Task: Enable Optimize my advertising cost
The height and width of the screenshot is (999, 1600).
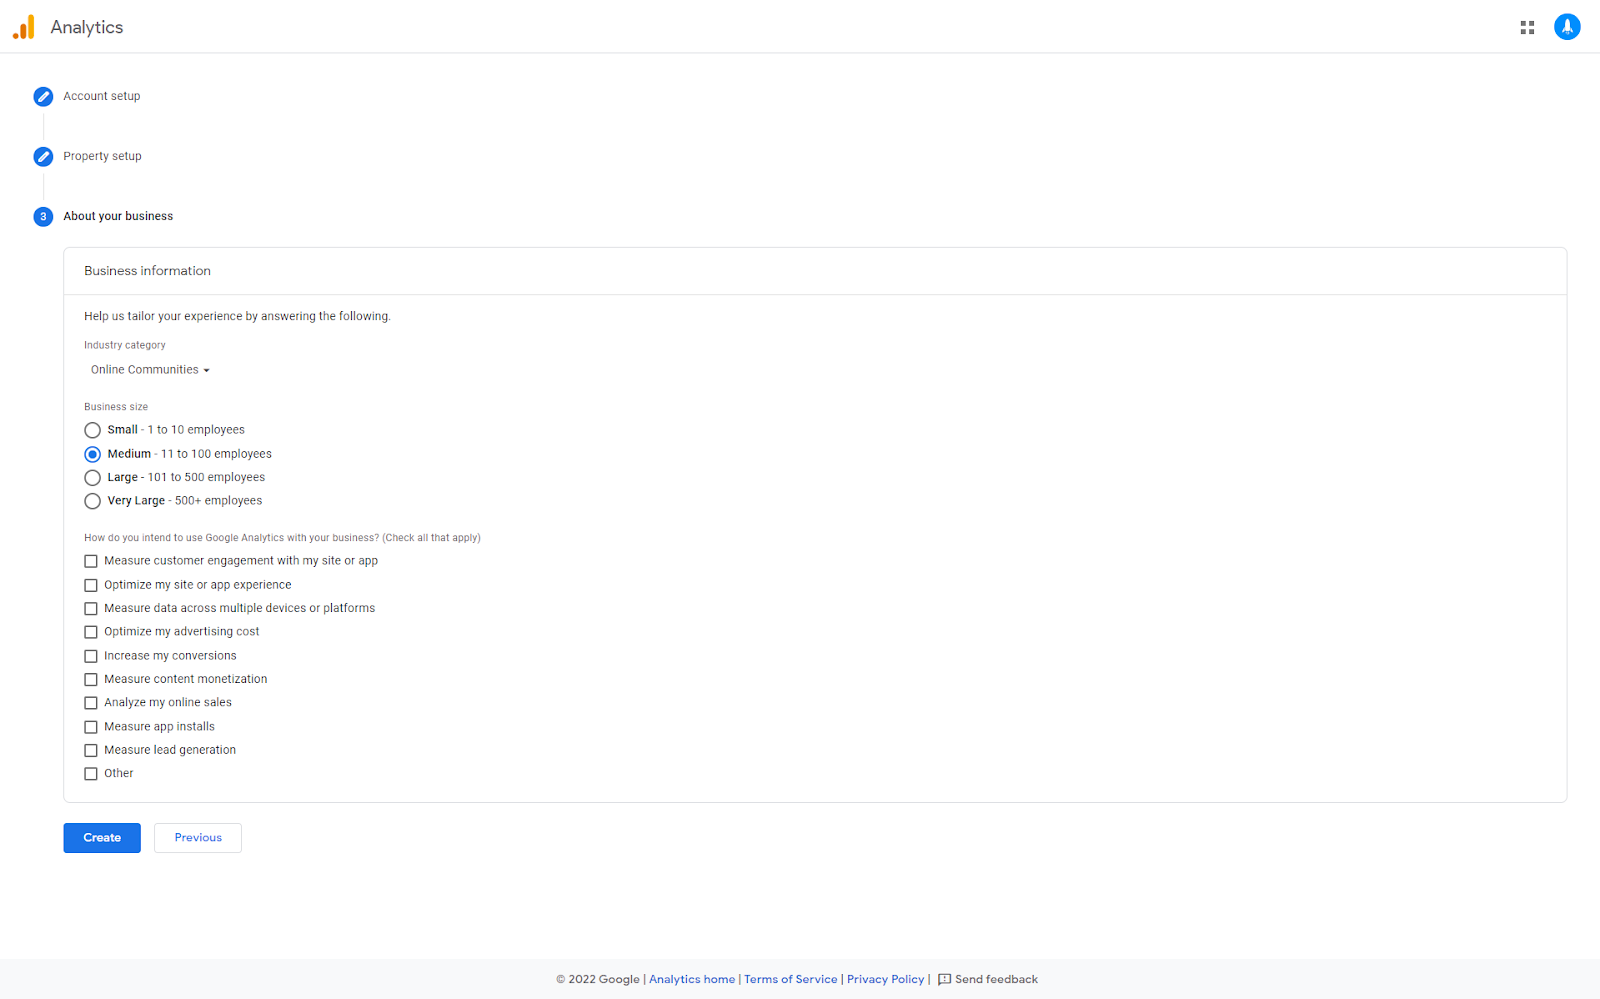Action: click(91, 631)
